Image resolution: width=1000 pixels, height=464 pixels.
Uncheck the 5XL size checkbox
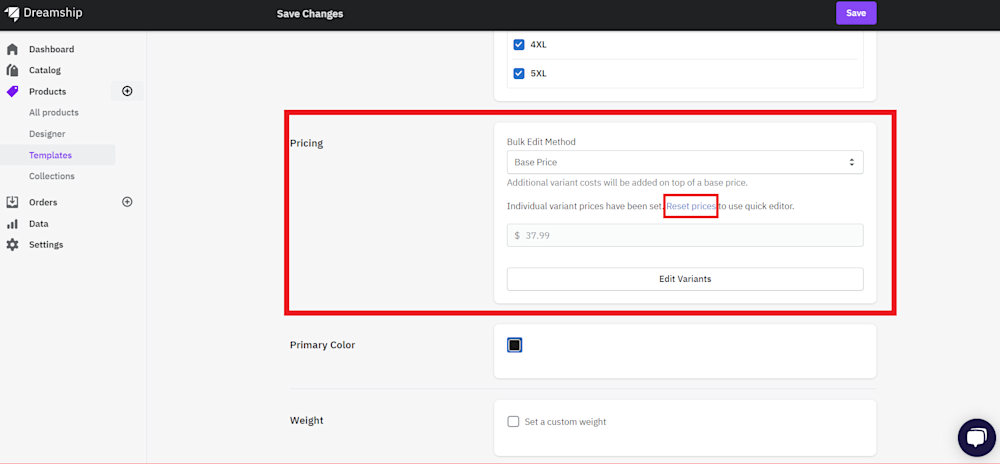click(519, 73)
